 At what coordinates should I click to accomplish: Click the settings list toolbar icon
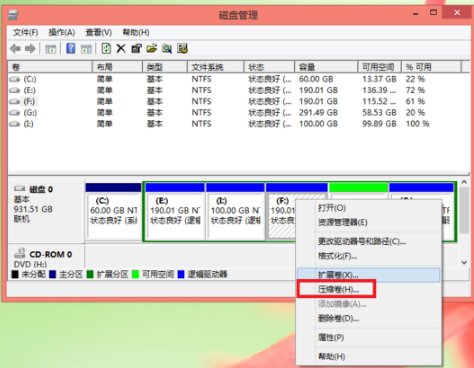pos(182,49)
